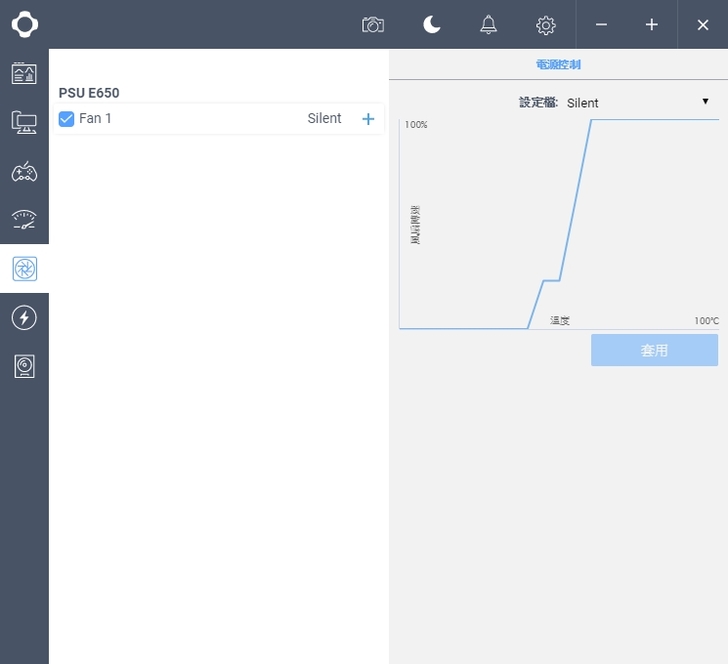Open the speaker audio section

click(x=24, y=367)
